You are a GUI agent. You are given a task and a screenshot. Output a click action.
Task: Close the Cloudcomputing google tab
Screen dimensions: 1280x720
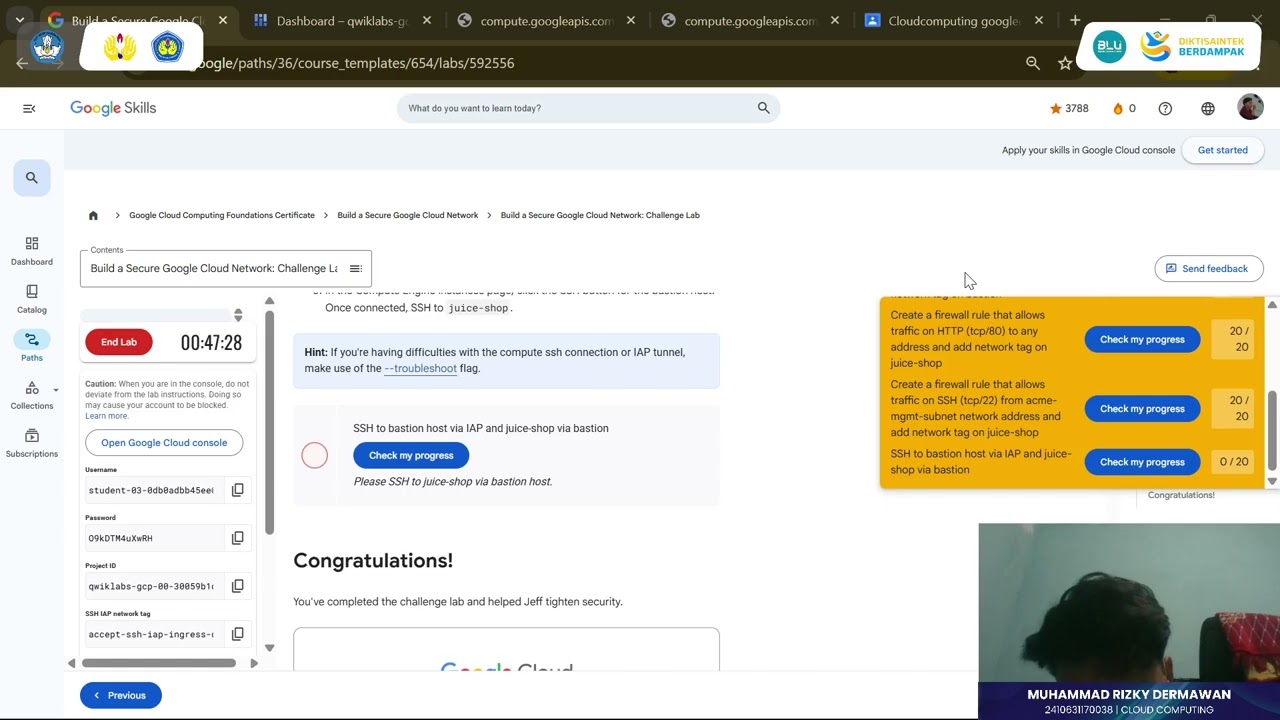coord(1039,20)
